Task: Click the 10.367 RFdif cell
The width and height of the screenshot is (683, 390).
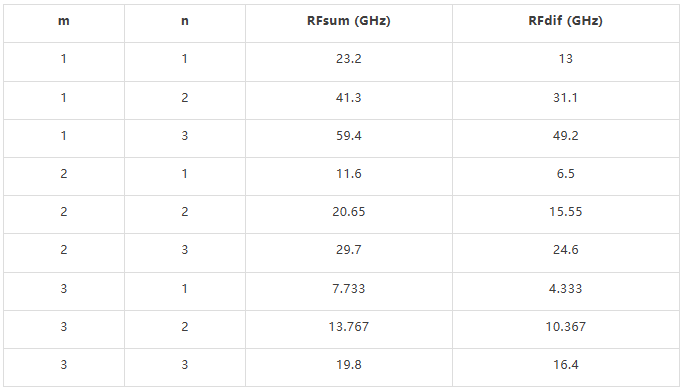Action: (565, 326)
